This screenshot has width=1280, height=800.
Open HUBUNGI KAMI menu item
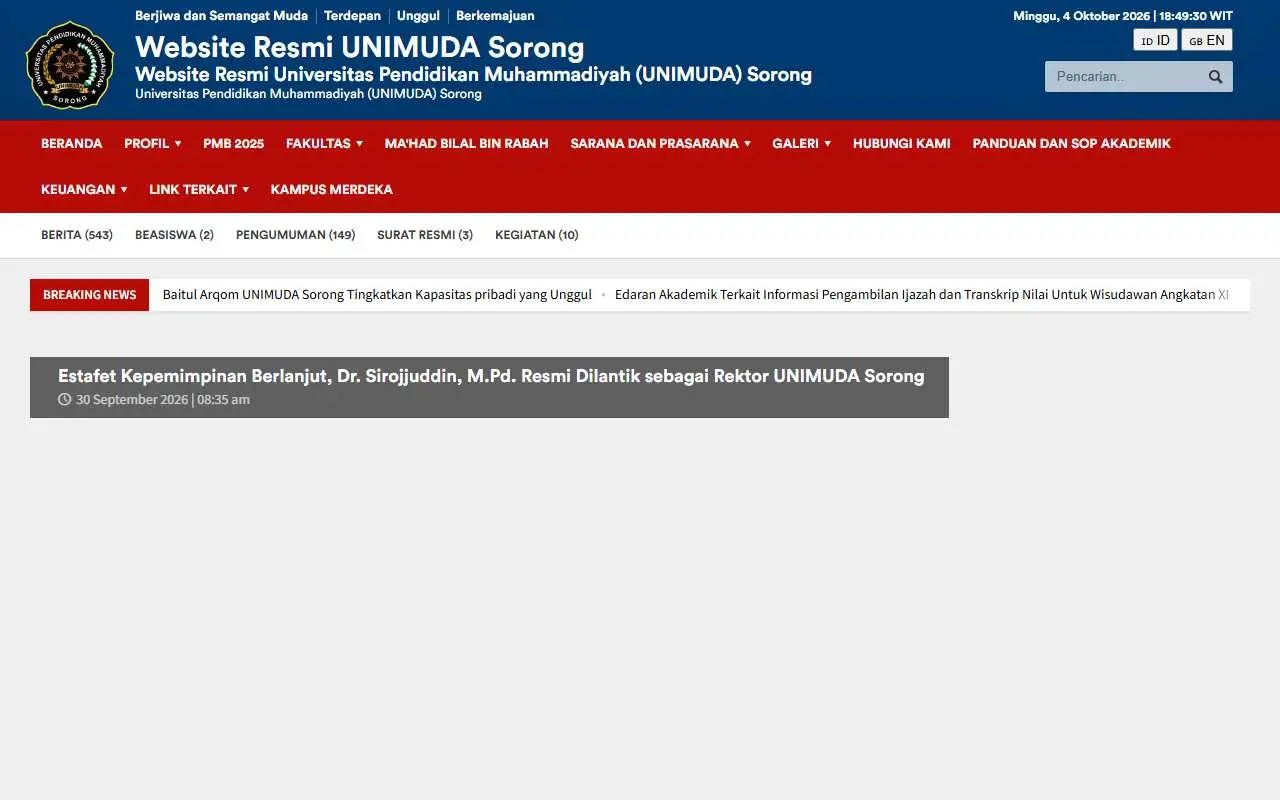901,143
